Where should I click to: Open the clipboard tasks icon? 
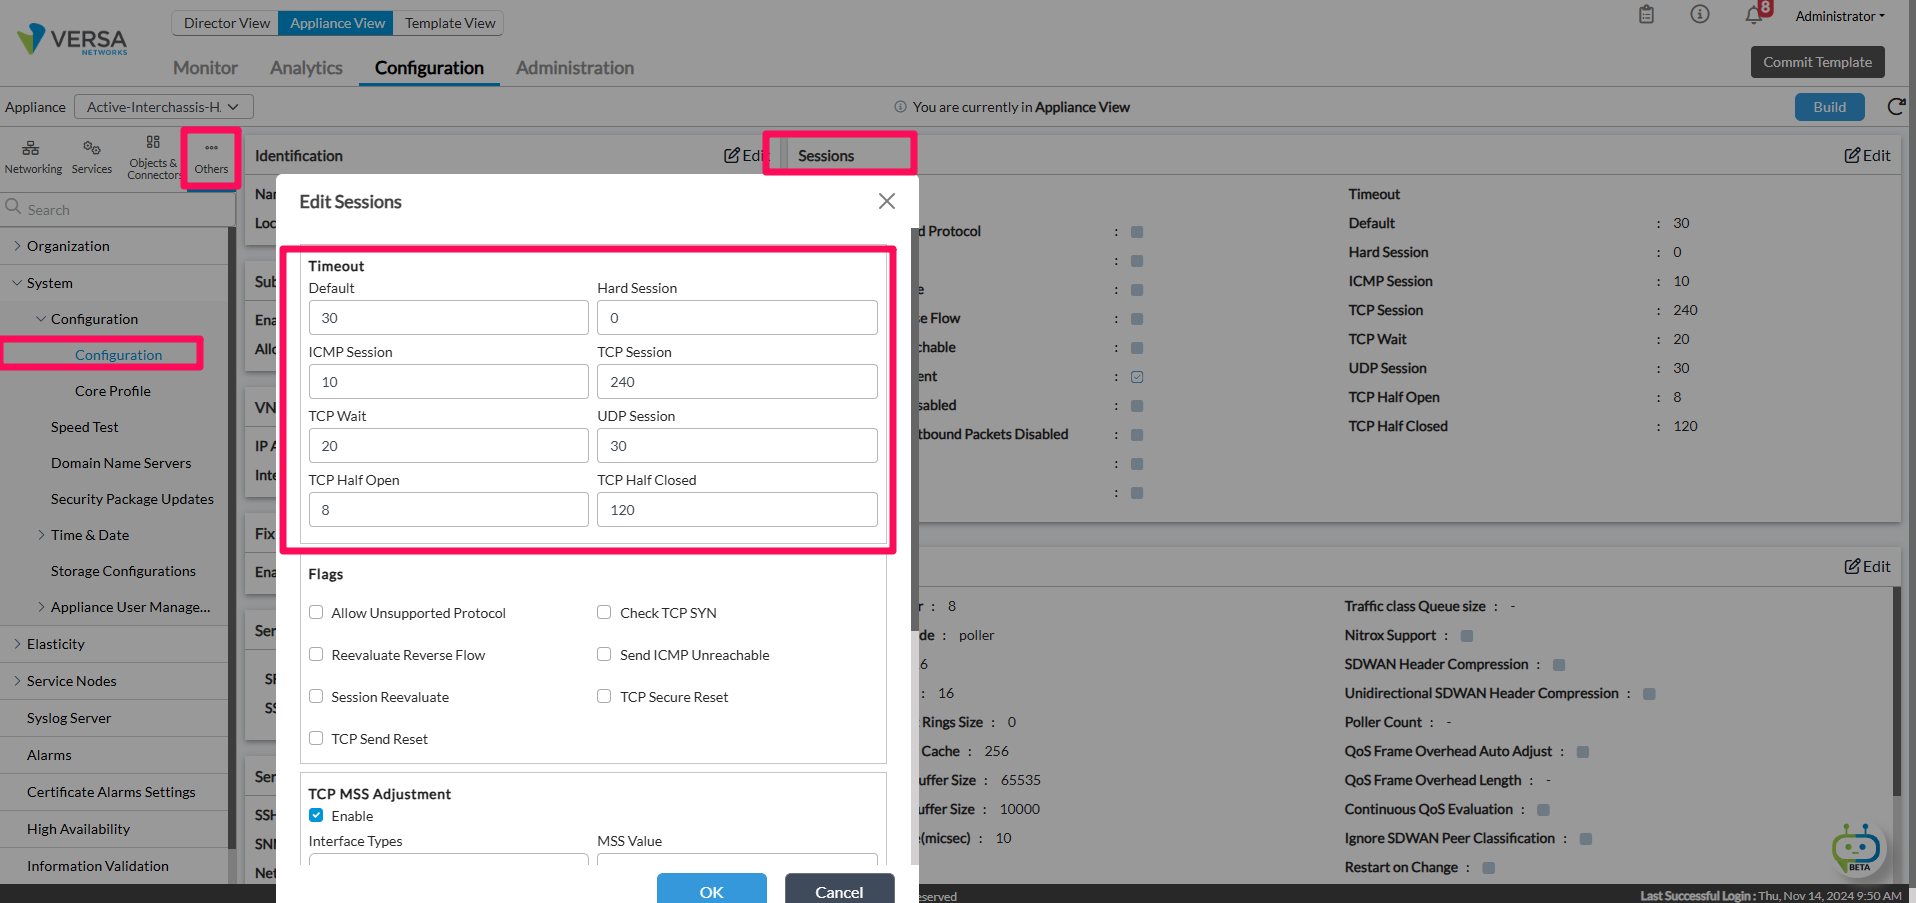[x=1646, y=15]
